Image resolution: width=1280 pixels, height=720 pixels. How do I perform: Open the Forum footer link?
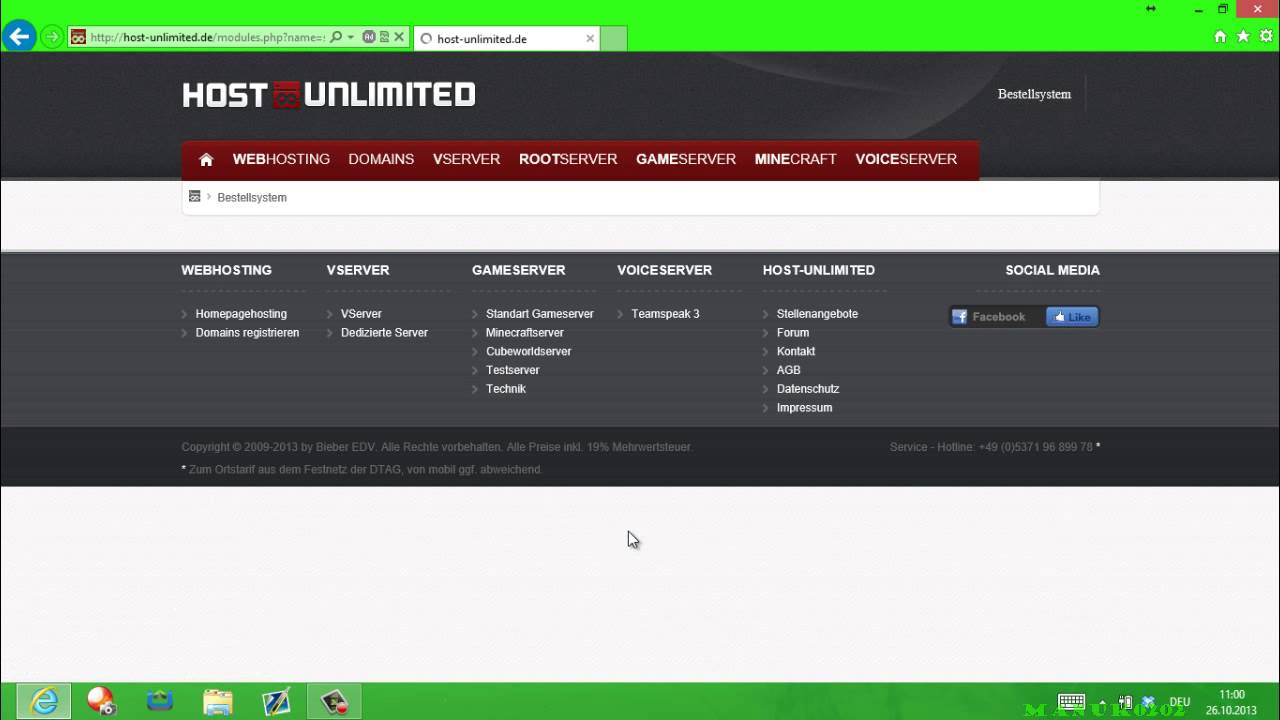[x=793, y=333]
